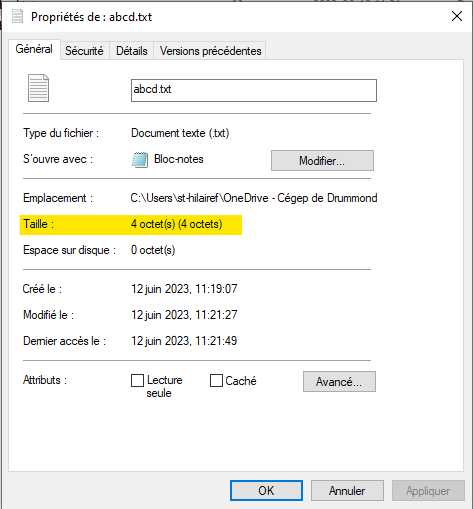The image size is (473, 509).
Task: Open the Détails tab
Action: click(x=132, y=51)
